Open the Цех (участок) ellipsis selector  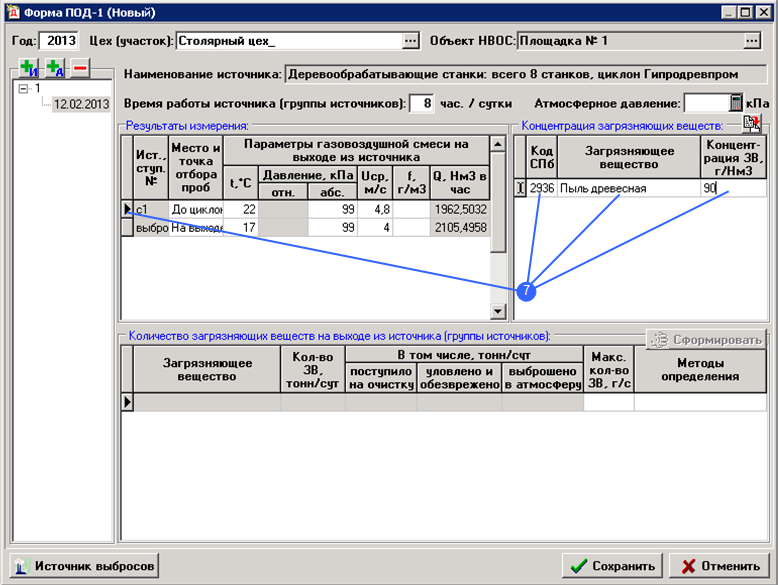tap(410, 41)
